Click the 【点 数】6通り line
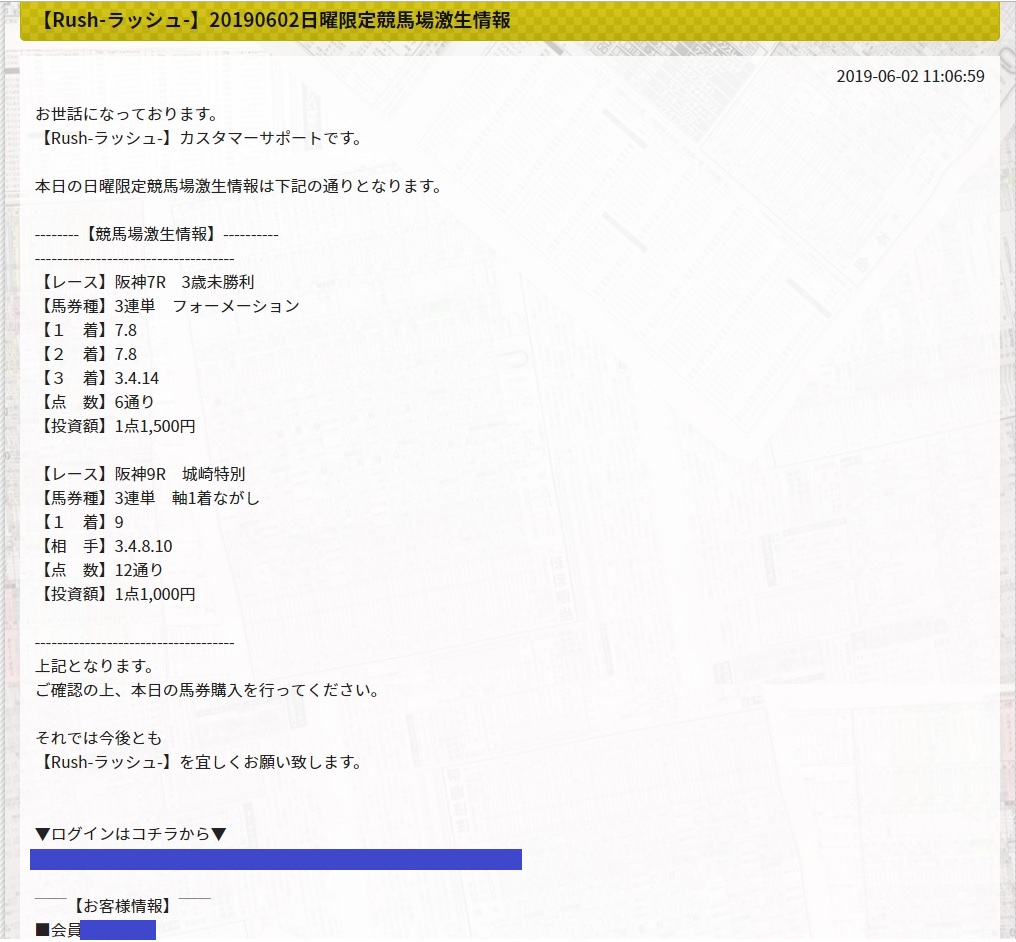1016x942 pixels. click(x=96, y=402)
